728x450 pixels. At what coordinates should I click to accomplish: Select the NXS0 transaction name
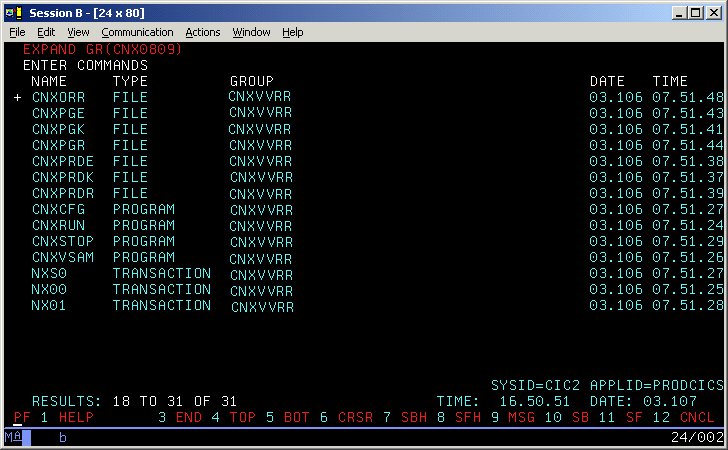click(49, 273)
